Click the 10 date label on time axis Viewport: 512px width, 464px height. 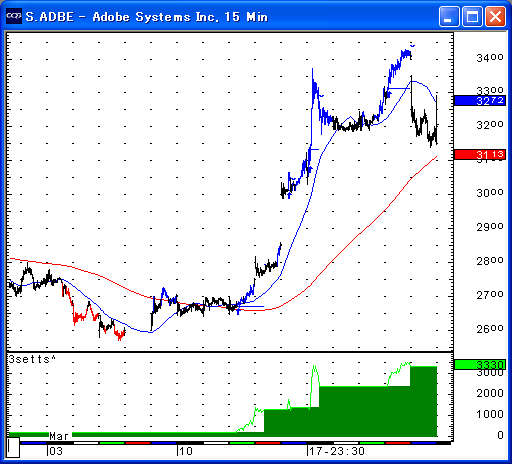point(186,451)
